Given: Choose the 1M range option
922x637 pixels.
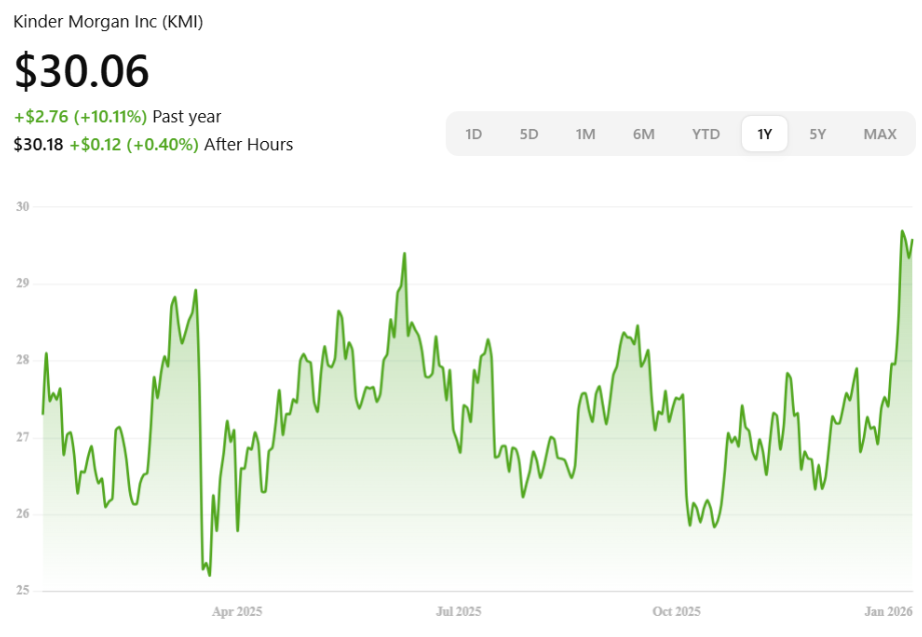Looking at the screenshot, I should tap(585, 134).
